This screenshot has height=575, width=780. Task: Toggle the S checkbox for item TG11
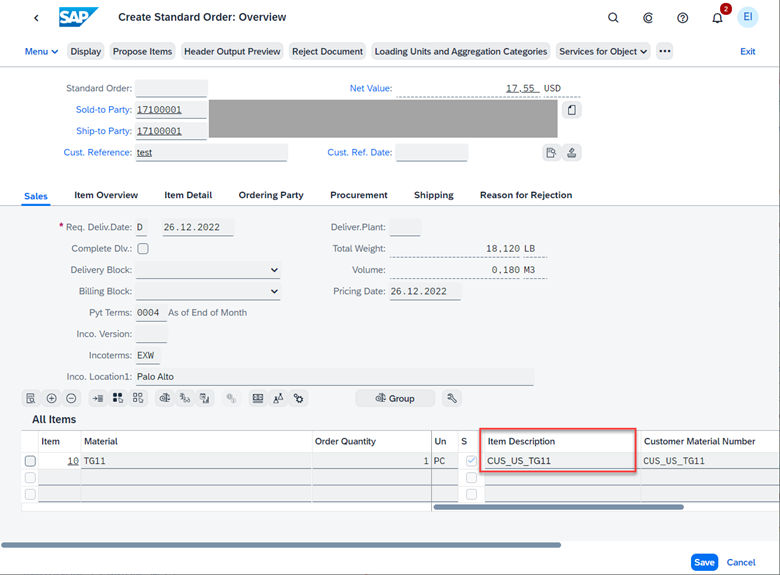point(471,461)
